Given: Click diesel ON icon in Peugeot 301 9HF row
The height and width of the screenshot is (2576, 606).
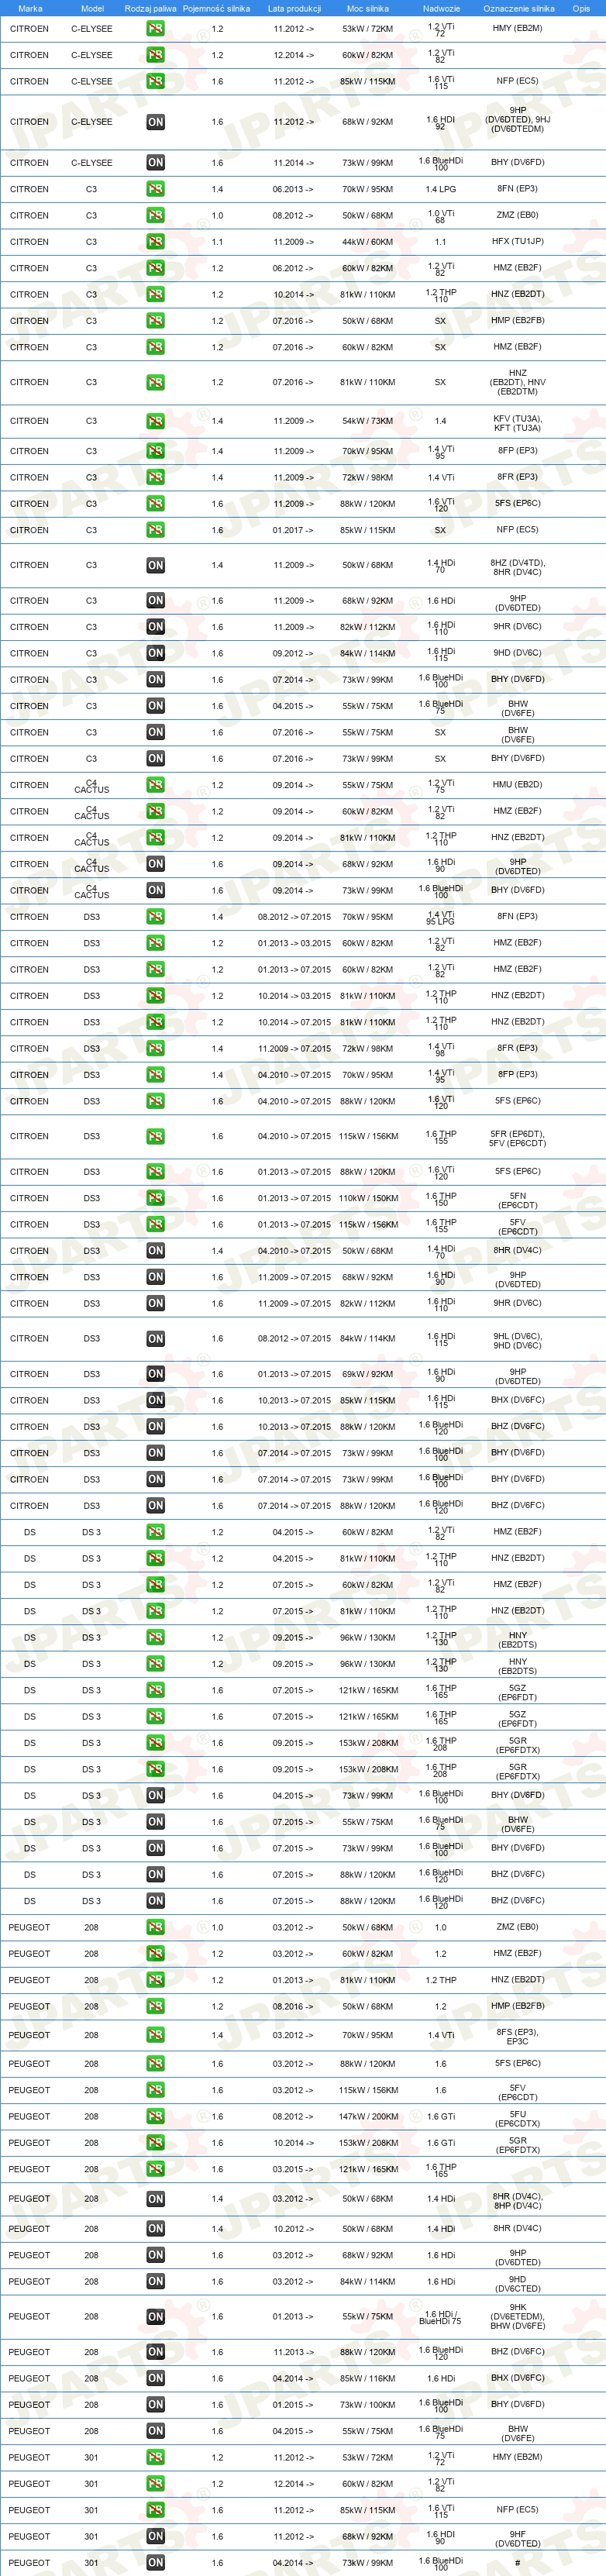Looking at the screenshot, I should click(155, 2536).
